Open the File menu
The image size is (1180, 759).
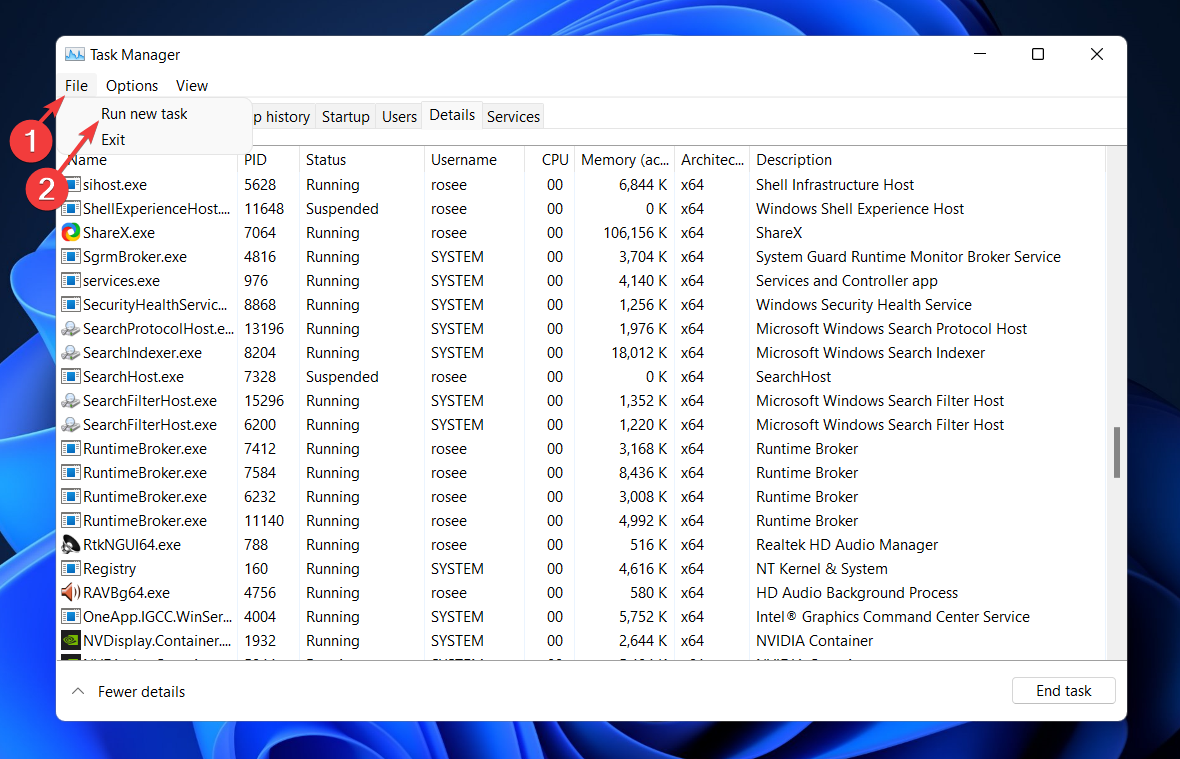pyautogui.click(x=76, y=86)
